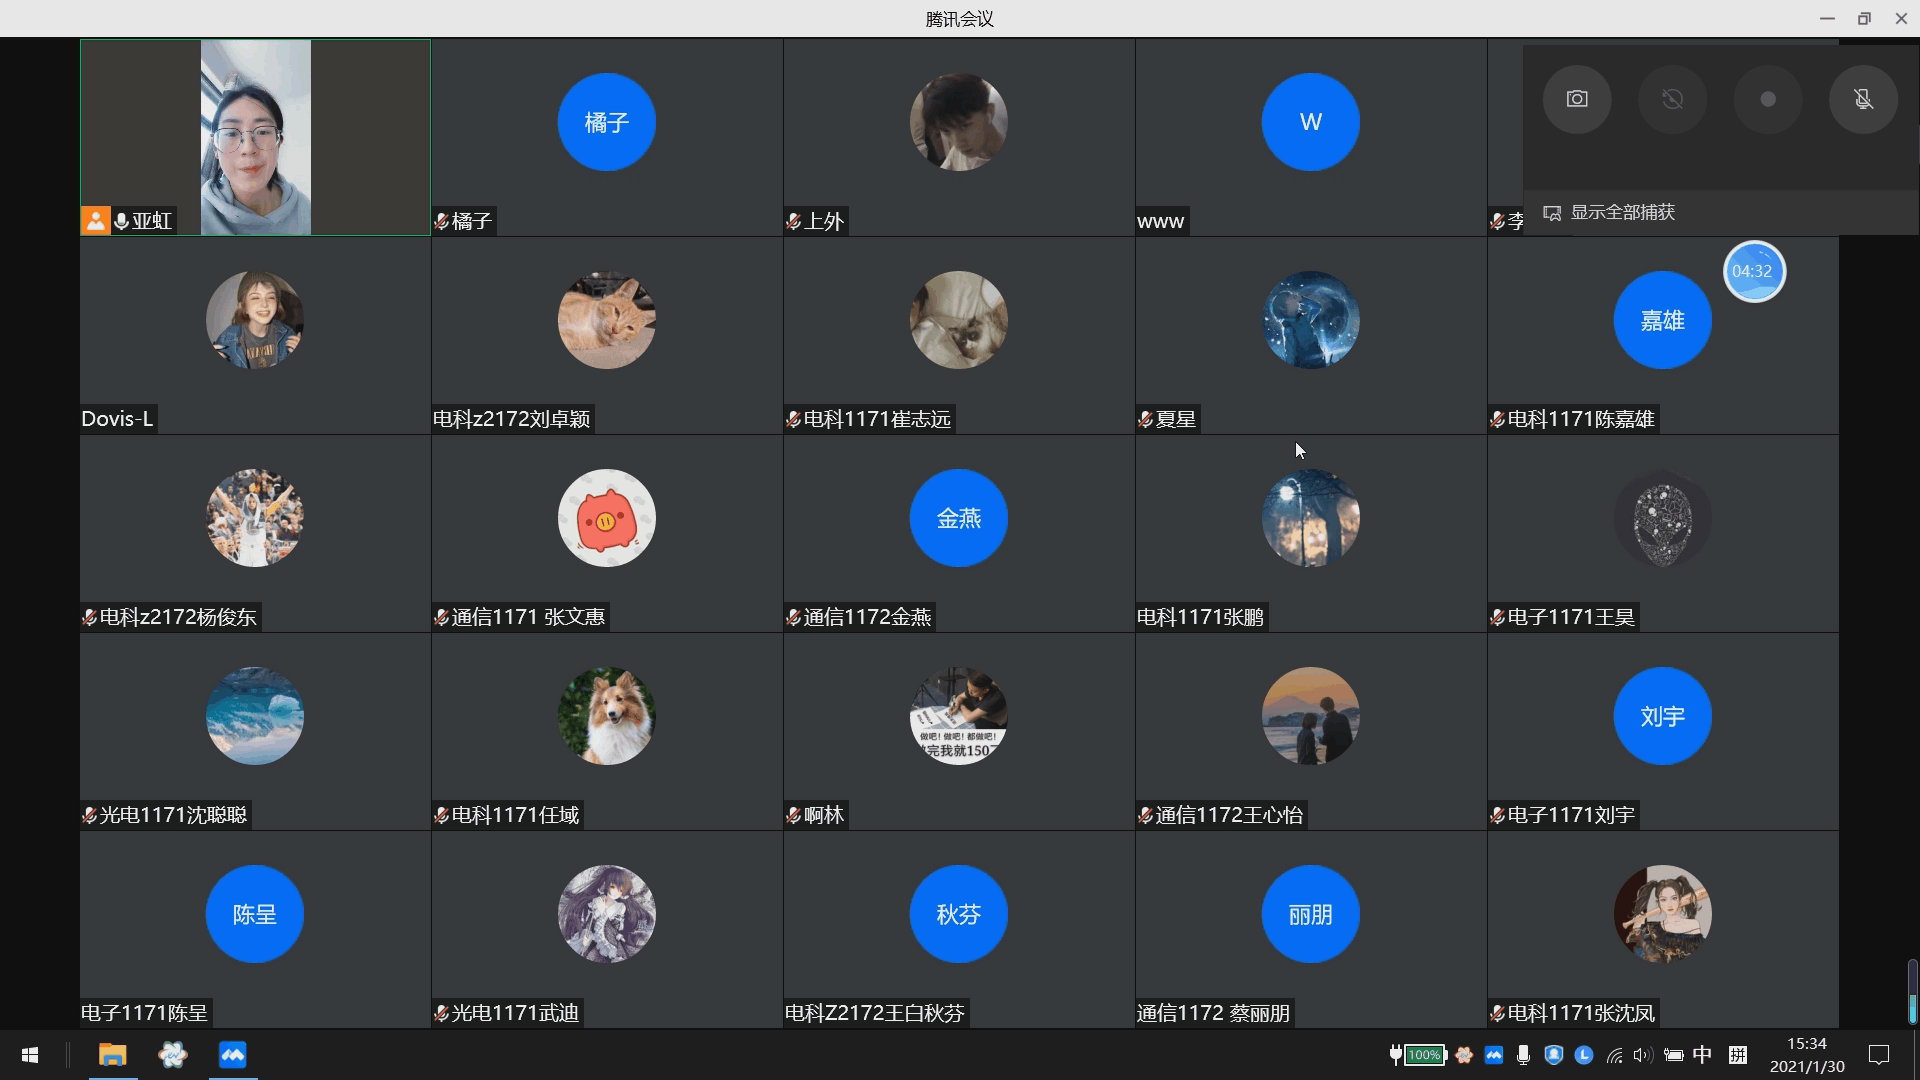Click the record last 30 seconds icon
The height and width of the screenshot is (1080, 1920).
(1672, 99)
